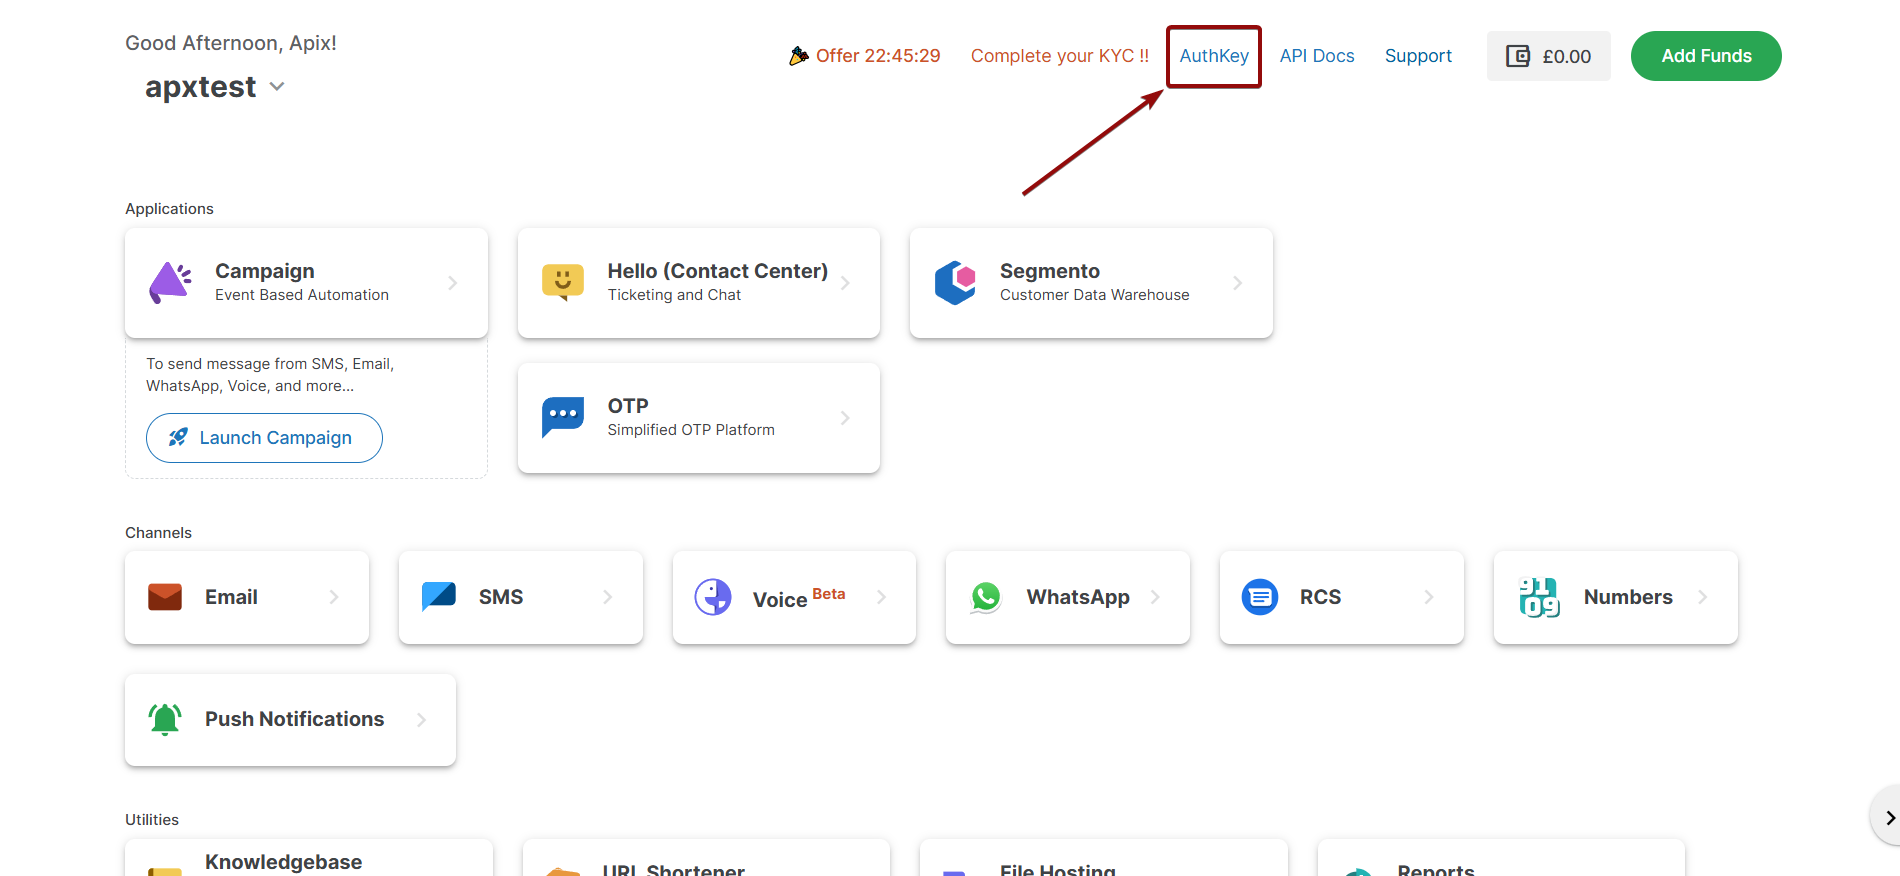Viewport: 1900px width, 876px height.
Task: Click the Simplified OTP Platform subtitle
Action: [x=691, y=430]
